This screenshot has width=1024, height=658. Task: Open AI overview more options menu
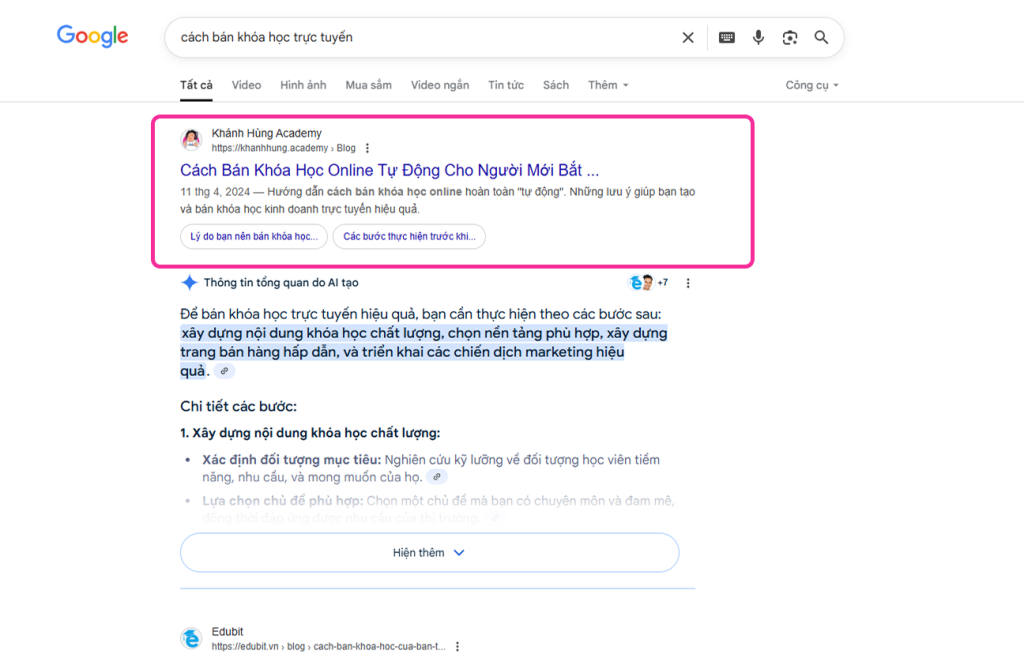pyautogui.click(x=688, y=283)
